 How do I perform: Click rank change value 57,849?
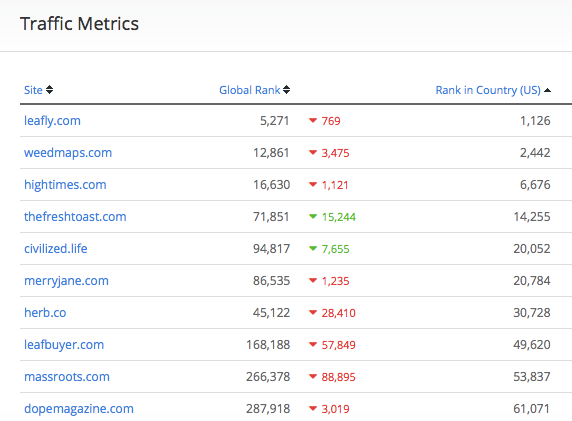point(338,345)
